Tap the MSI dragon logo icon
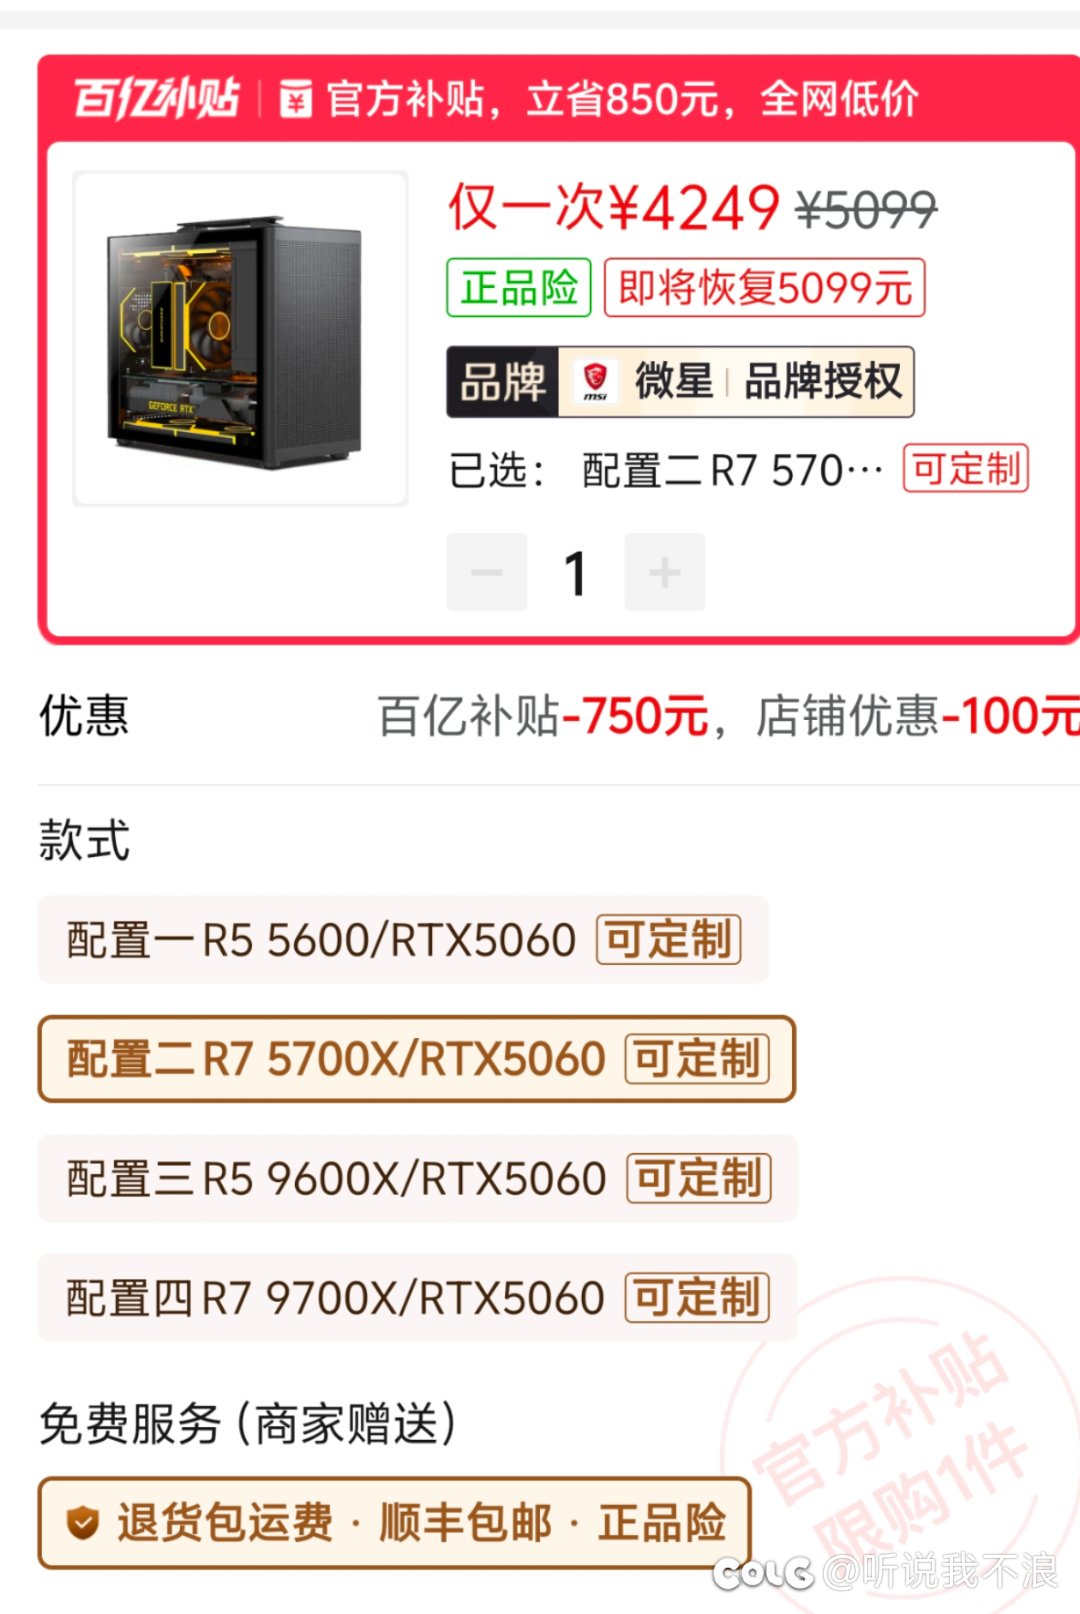 (595, 381)
